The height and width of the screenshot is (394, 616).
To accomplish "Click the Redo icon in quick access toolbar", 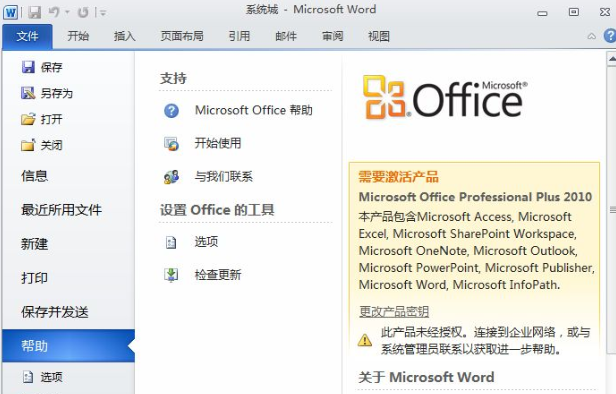I will click(82, 13).
